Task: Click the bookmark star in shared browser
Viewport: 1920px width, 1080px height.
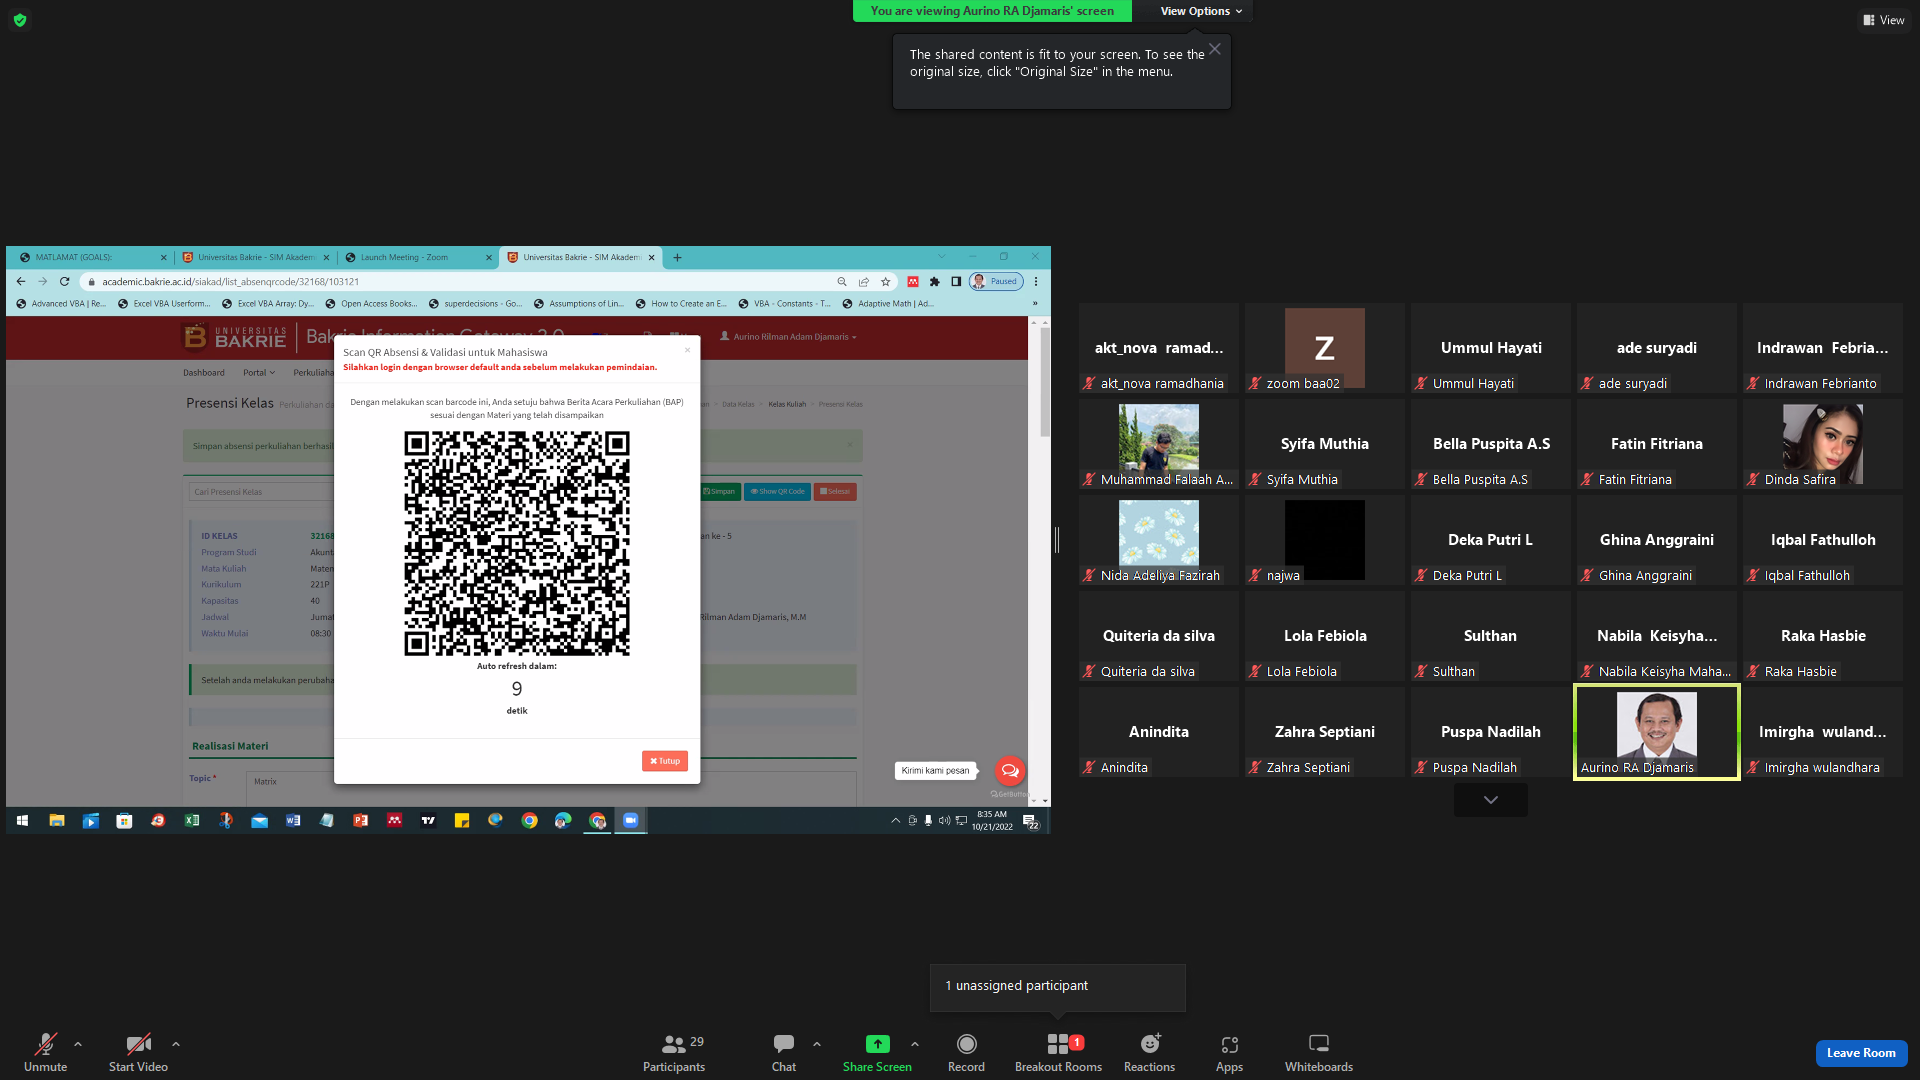Action: tap(885, 282)
